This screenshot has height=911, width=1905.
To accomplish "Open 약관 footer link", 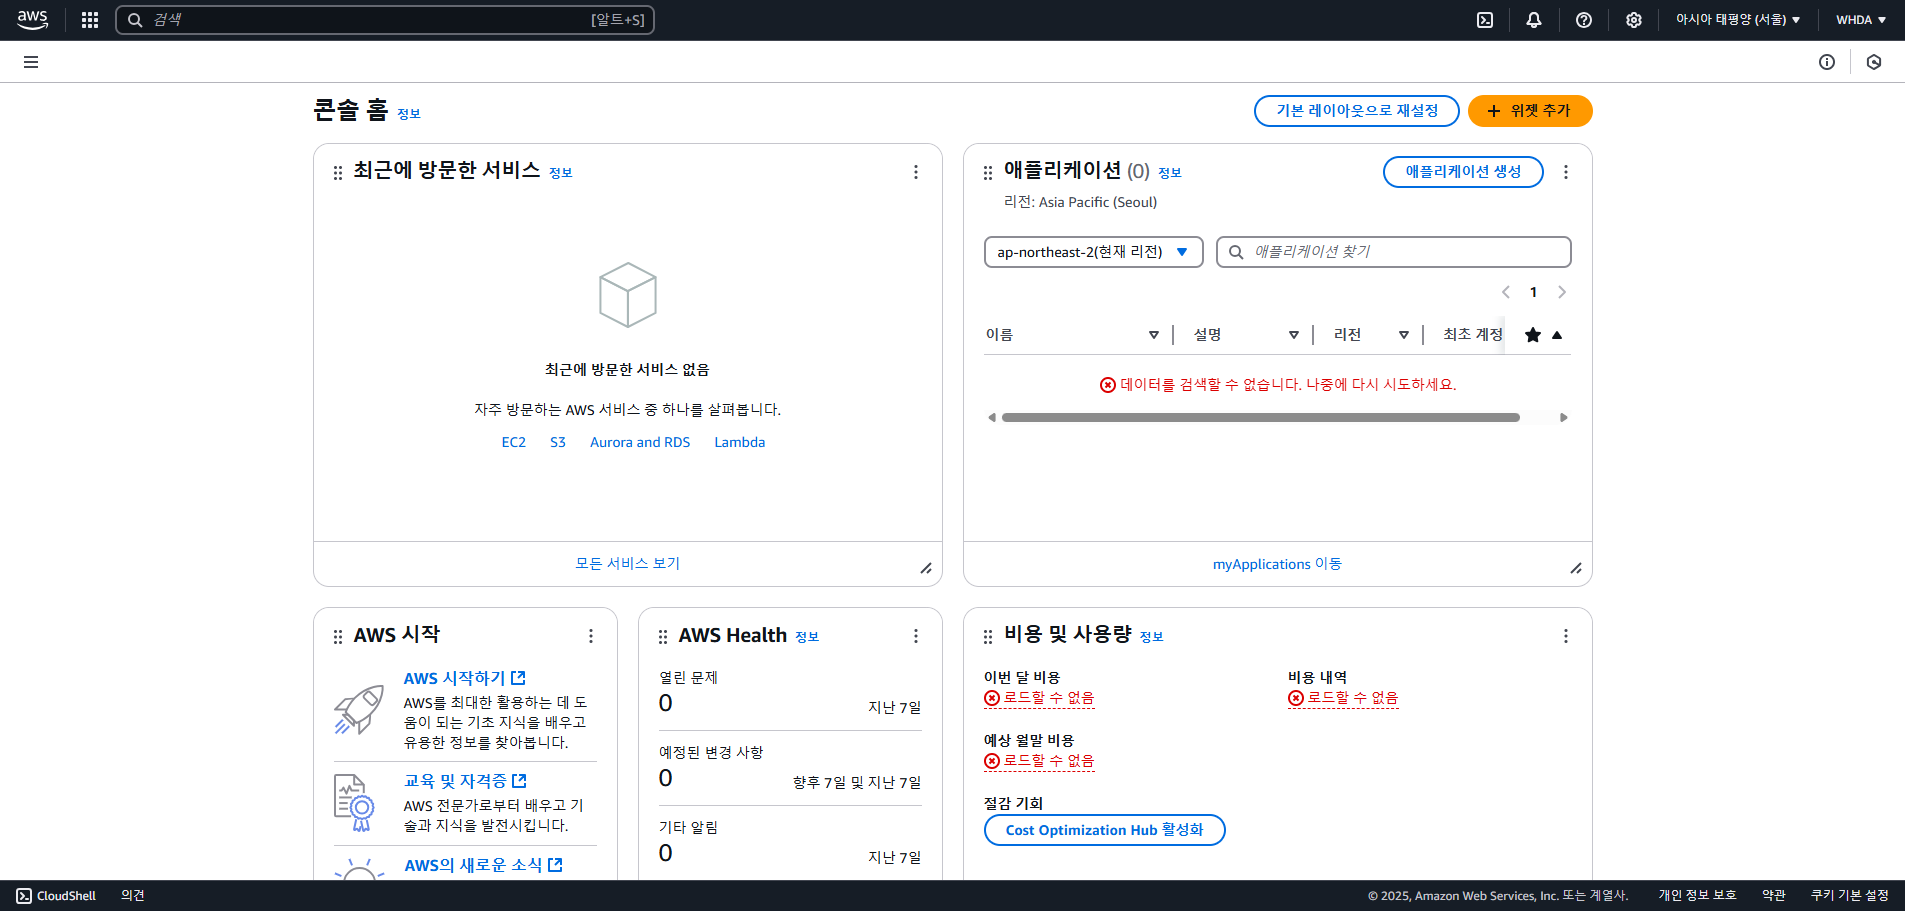I will (1774, 896).
